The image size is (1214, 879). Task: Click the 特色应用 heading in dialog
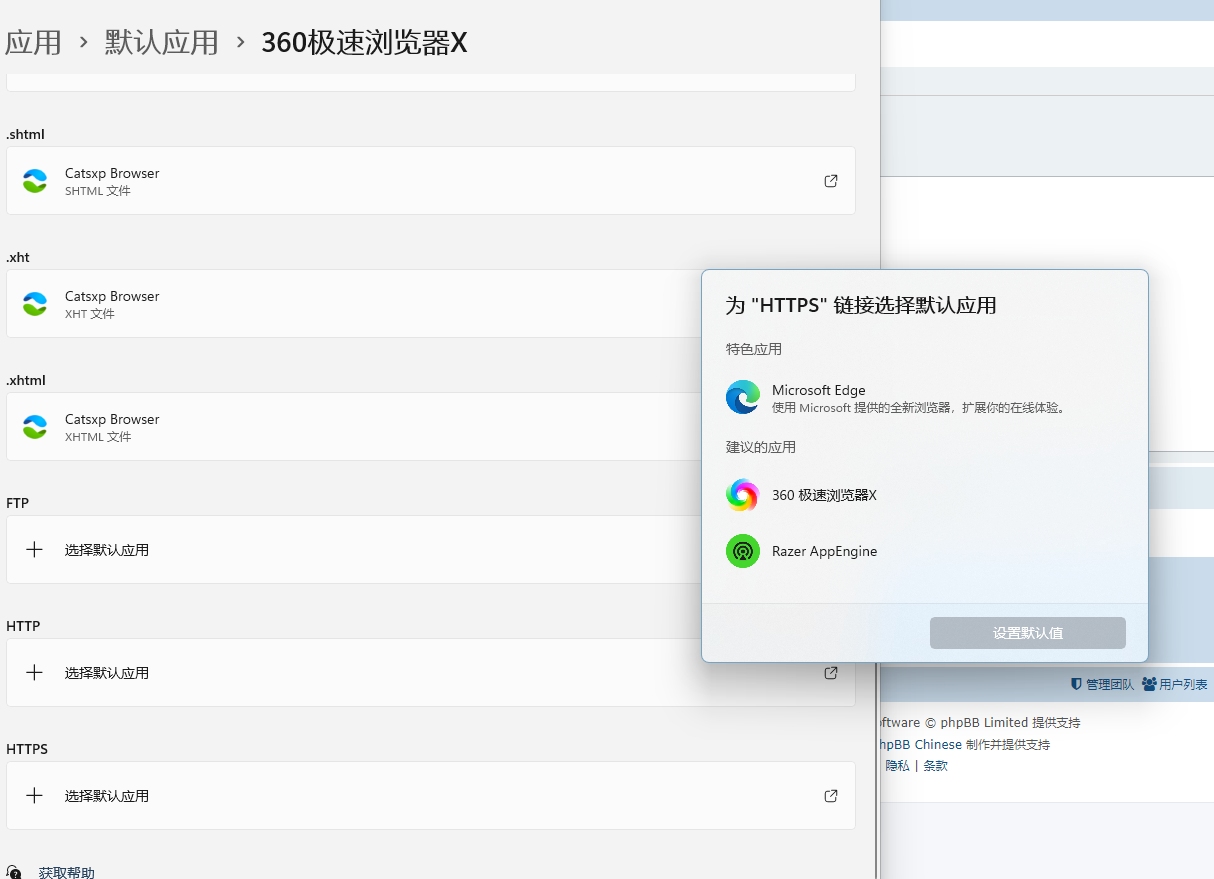click(754, 349)
